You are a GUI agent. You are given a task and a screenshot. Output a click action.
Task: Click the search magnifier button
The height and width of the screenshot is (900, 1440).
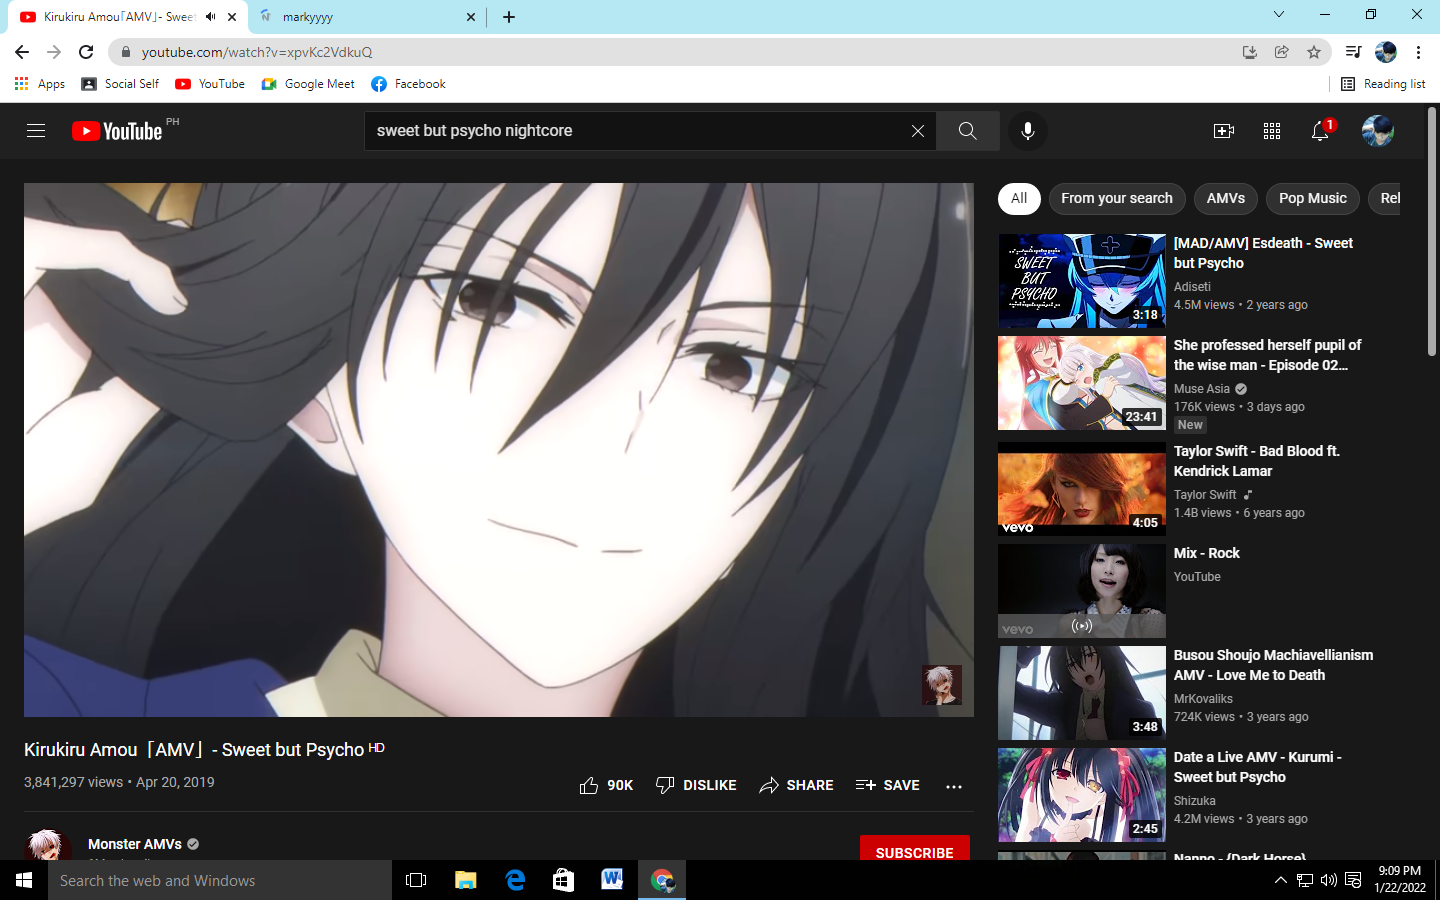(967, 131)
